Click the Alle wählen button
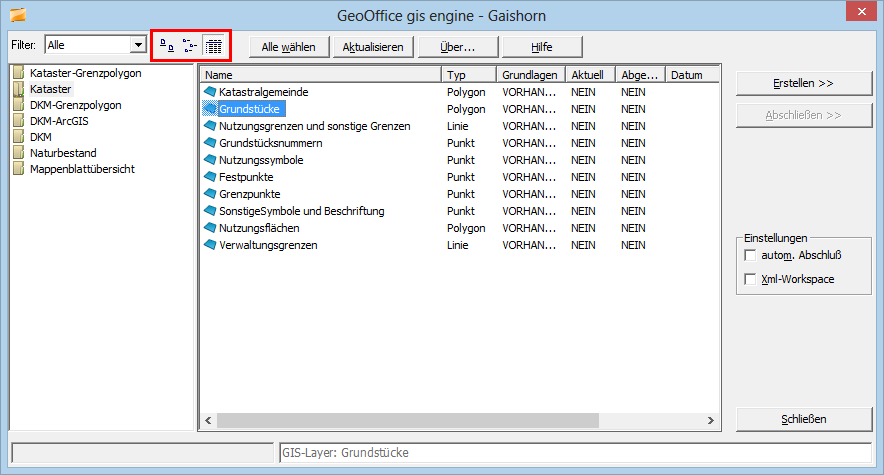 289,47
